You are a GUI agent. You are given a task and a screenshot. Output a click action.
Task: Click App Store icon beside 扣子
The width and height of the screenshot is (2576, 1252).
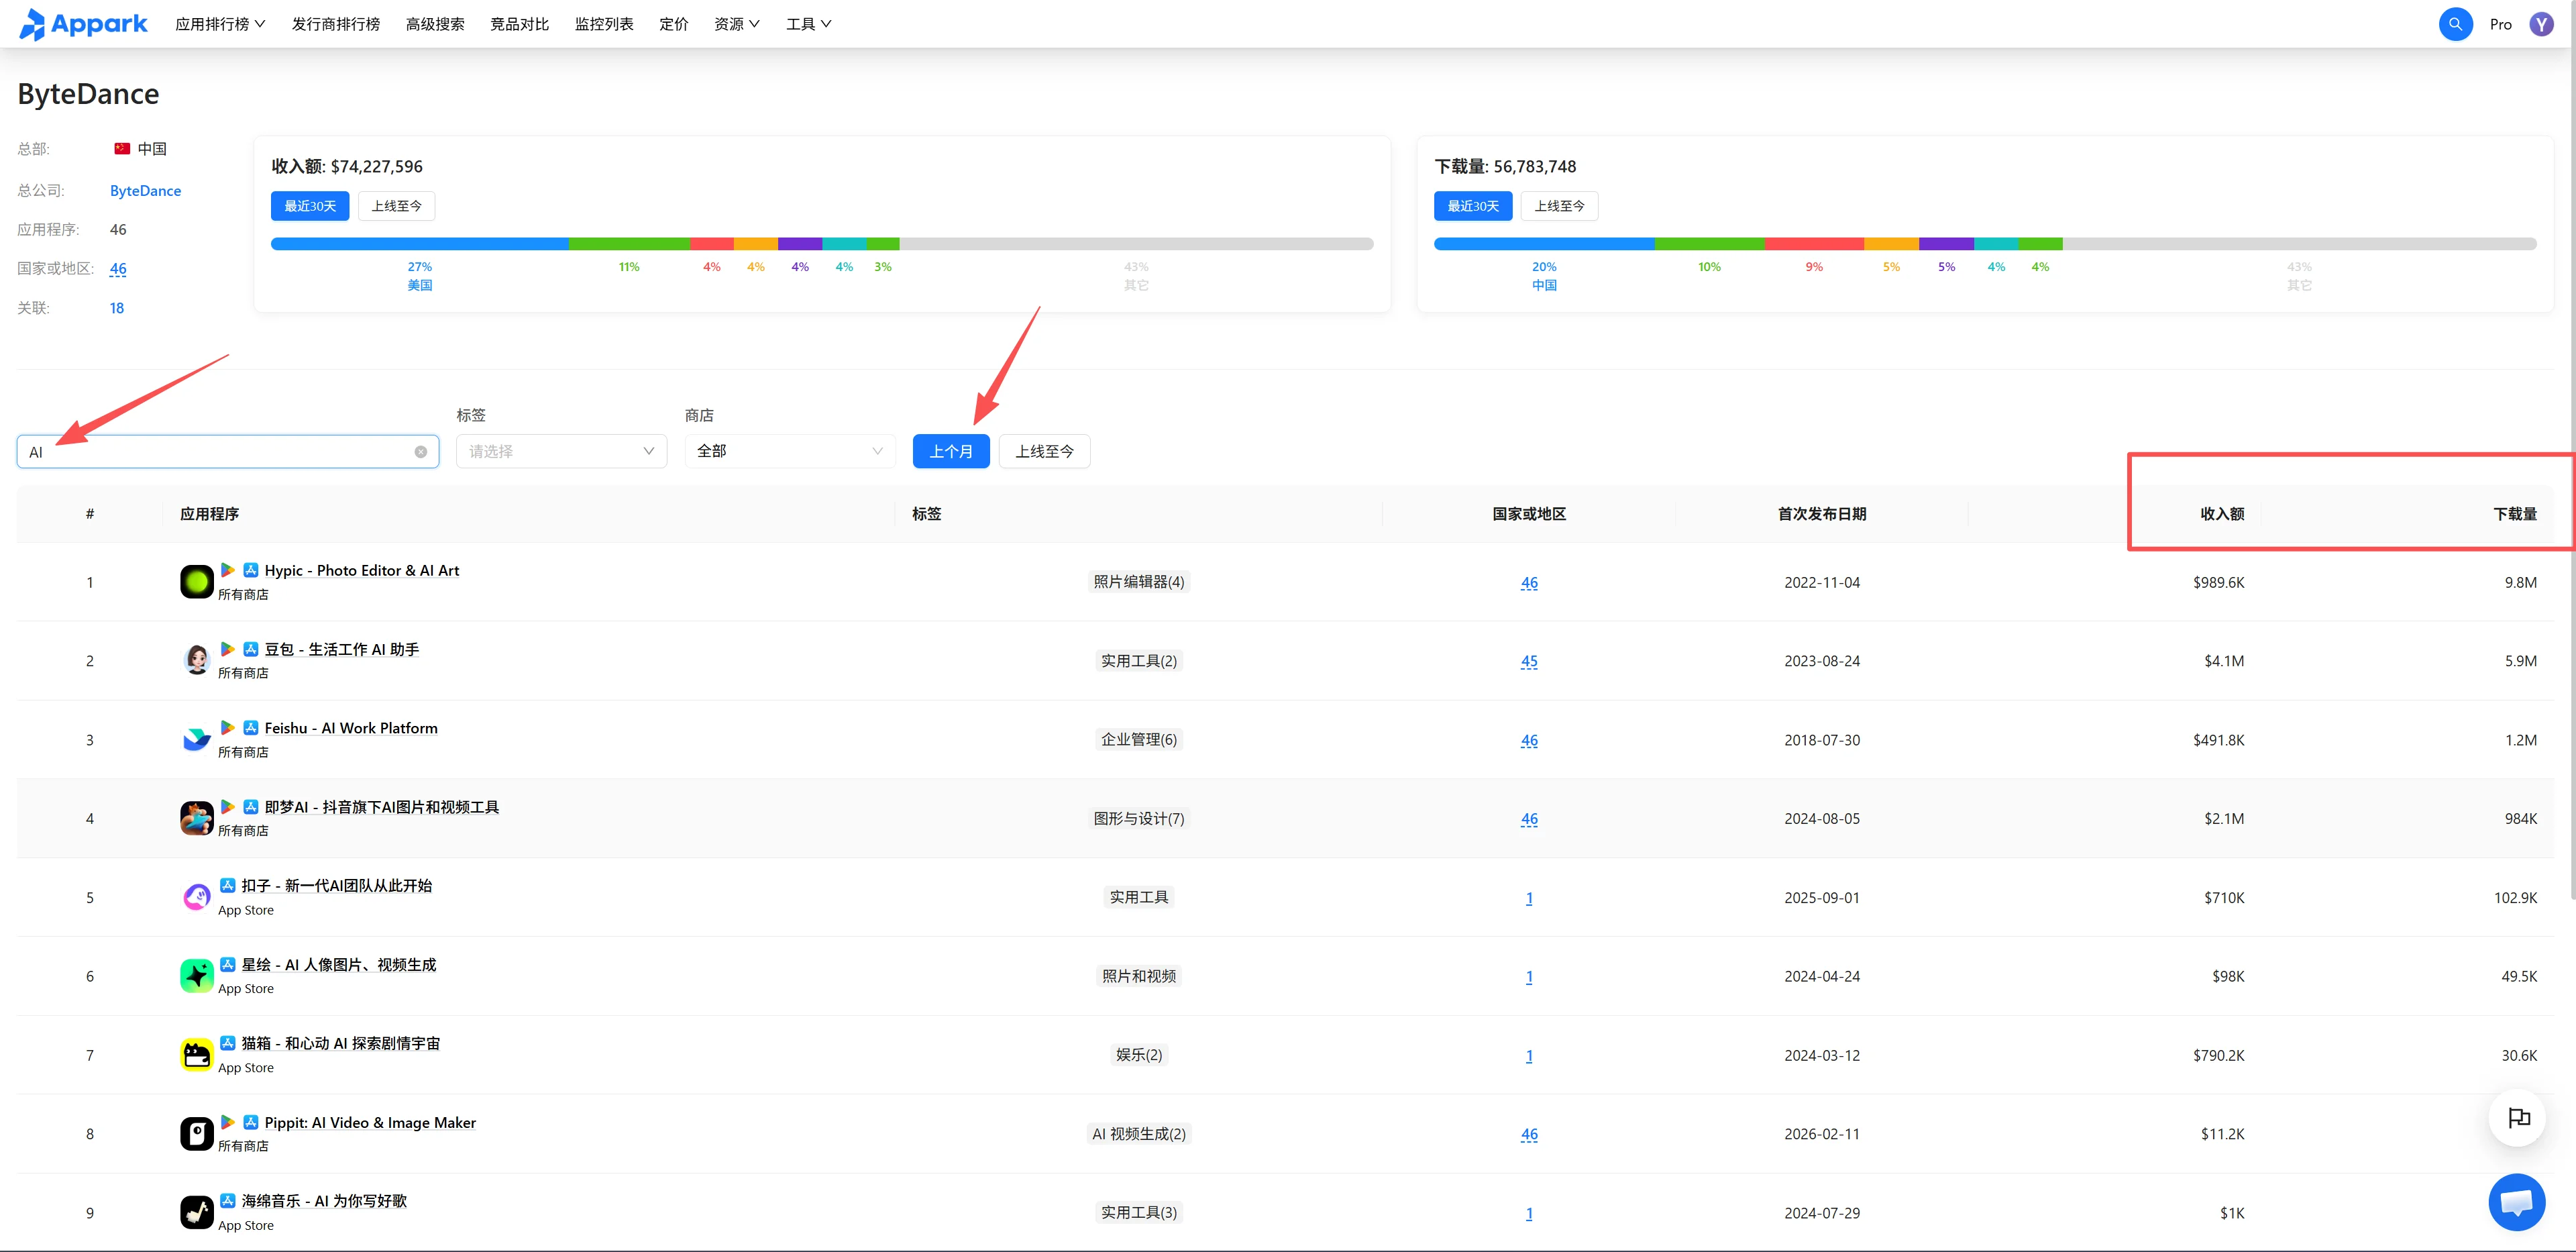pos(228,885)
